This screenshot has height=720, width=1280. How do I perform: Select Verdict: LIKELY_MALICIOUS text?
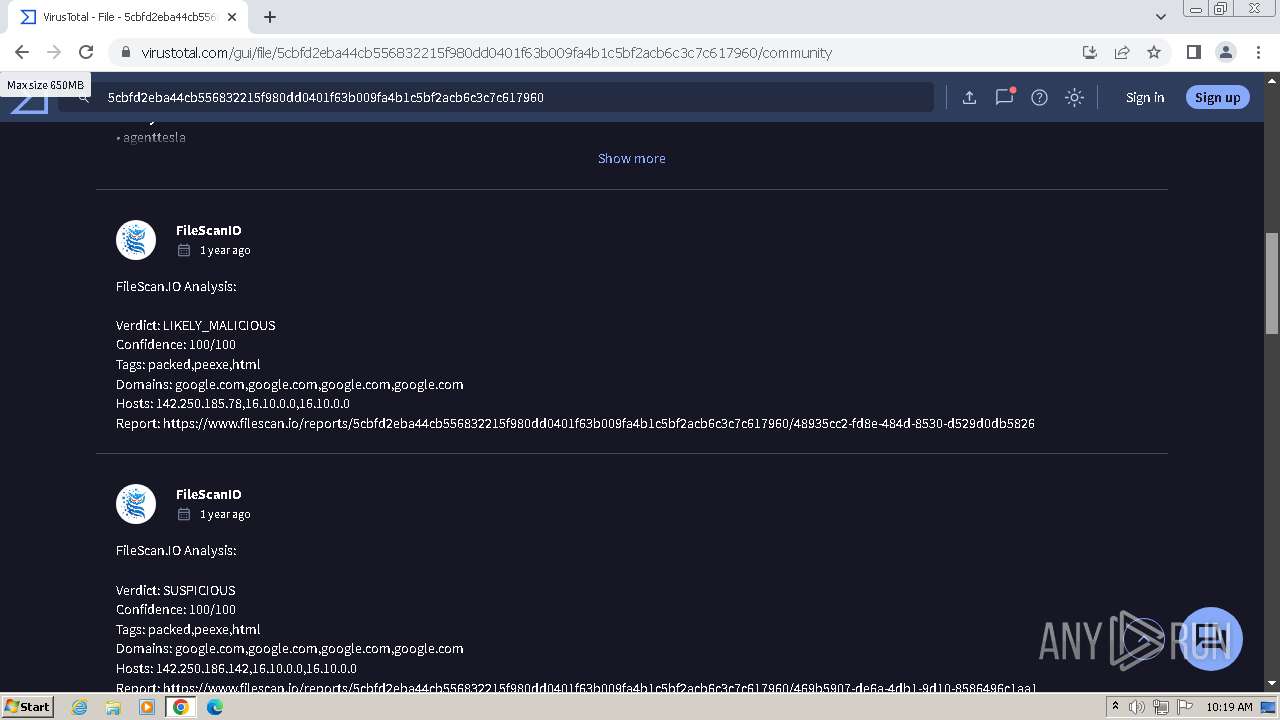195,325
